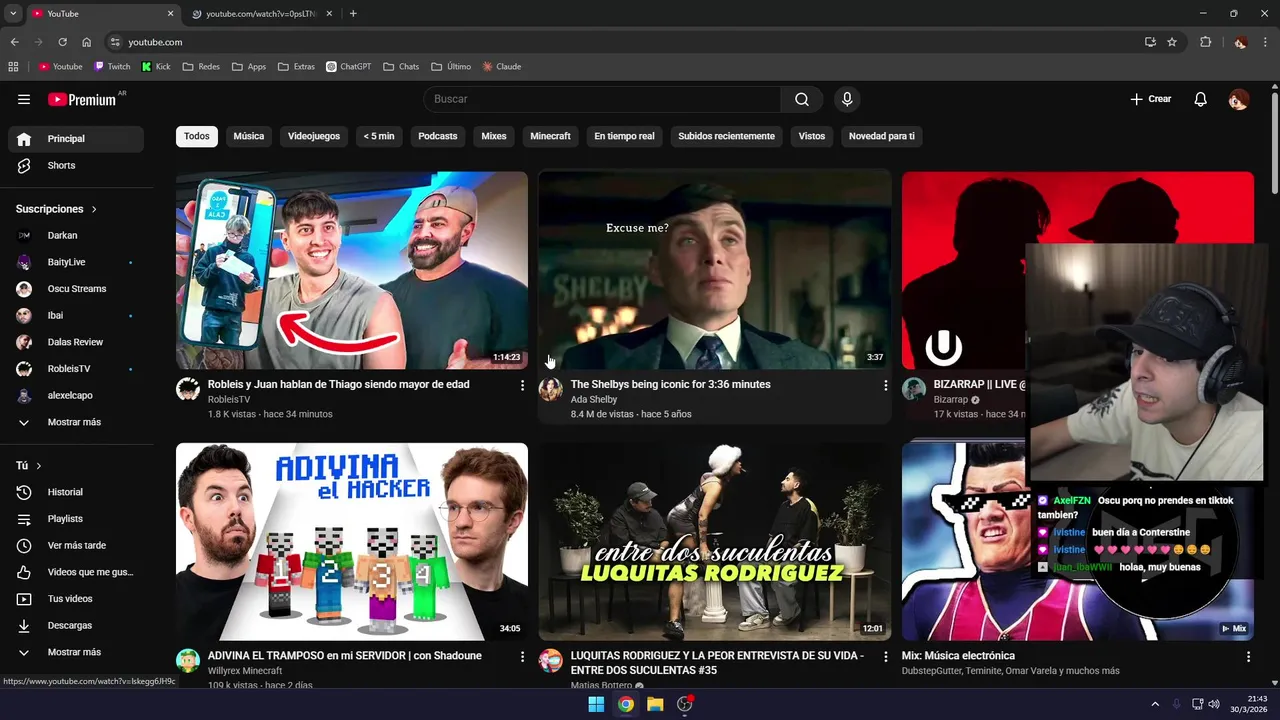This screenshot has height=720, width=1280.
Task: Open Shorts in the sidebar
Action: click(76, 165)
